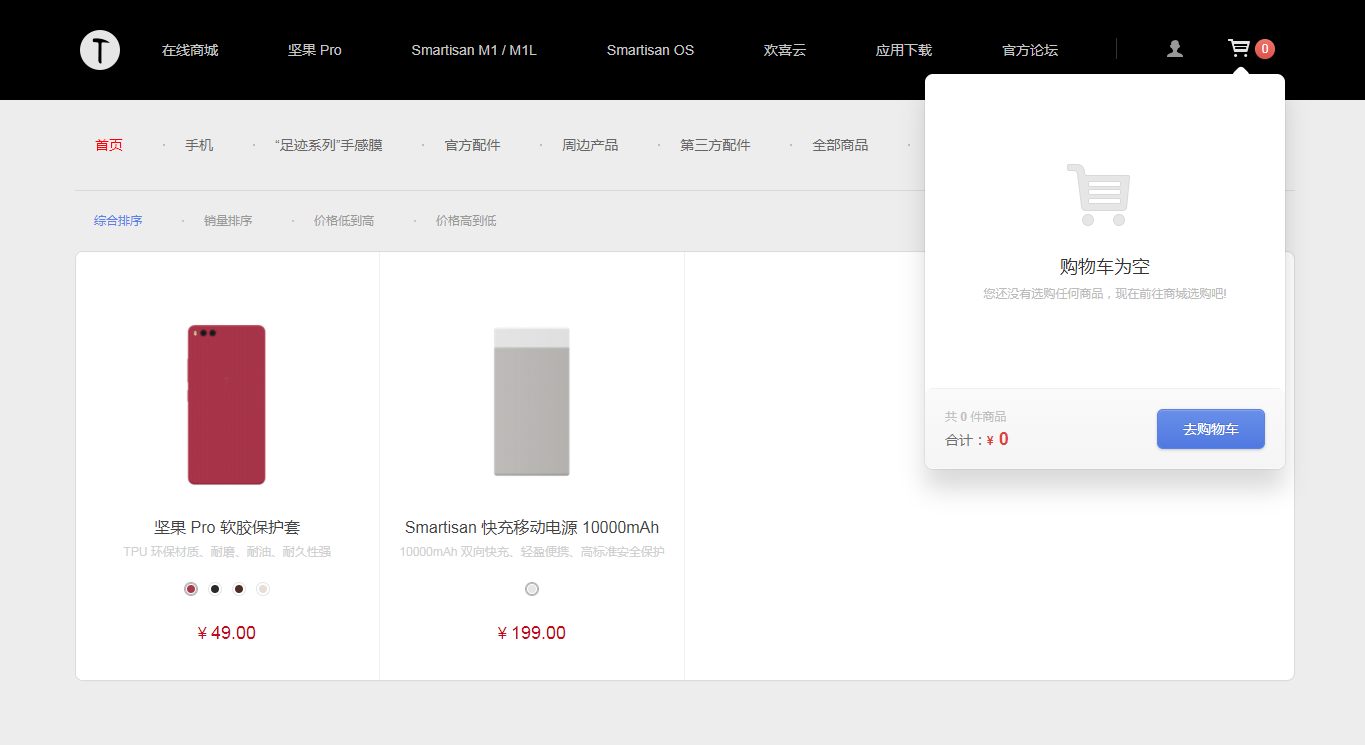Click the TPU 环保材质 description text
1365x745 pixels.
[x=227, y=552]
